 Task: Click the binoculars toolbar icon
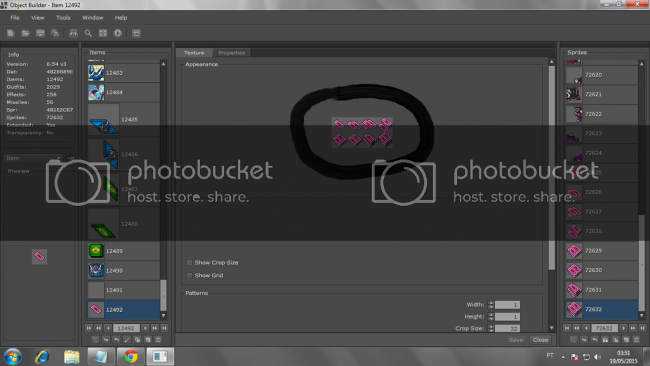point(73,33)
